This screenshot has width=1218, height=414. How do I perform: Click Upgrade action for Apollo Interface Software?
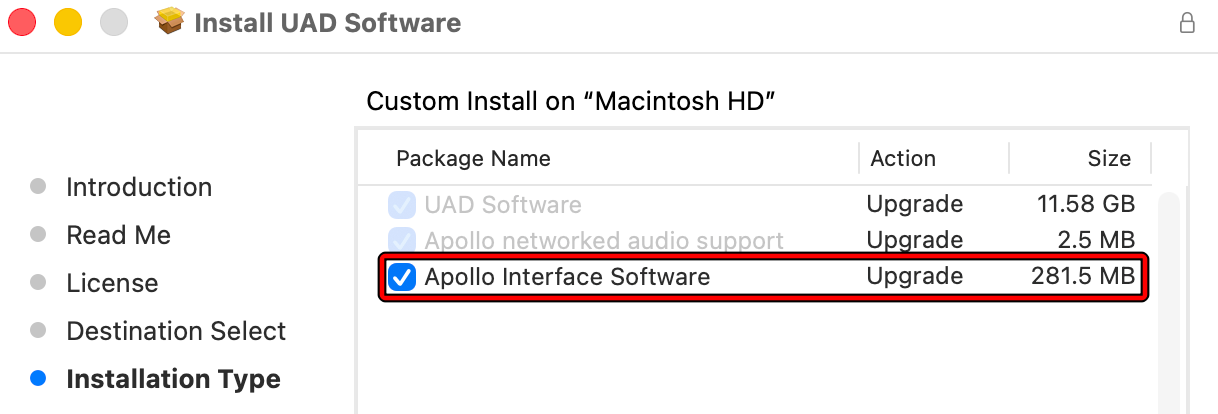pos(916,277)
